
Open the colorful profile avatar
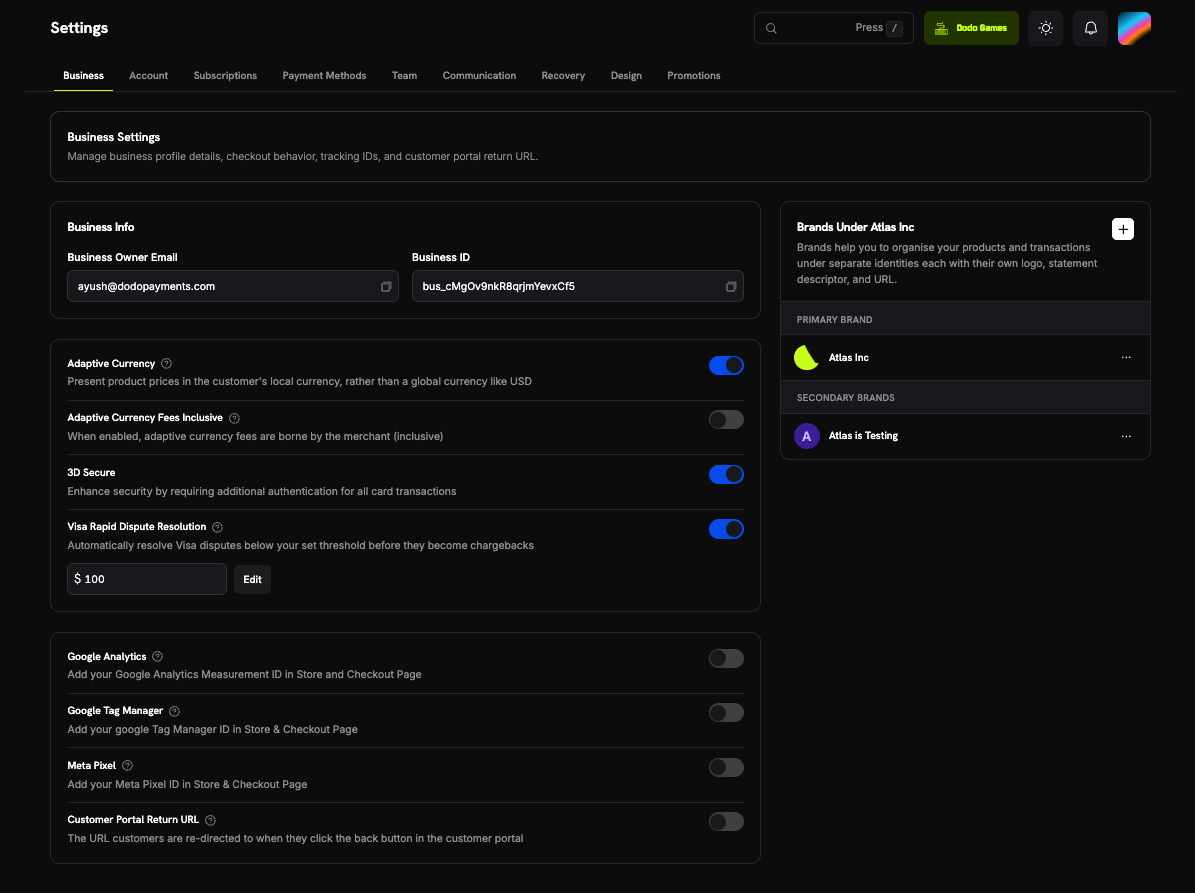tap(1134, 28)
